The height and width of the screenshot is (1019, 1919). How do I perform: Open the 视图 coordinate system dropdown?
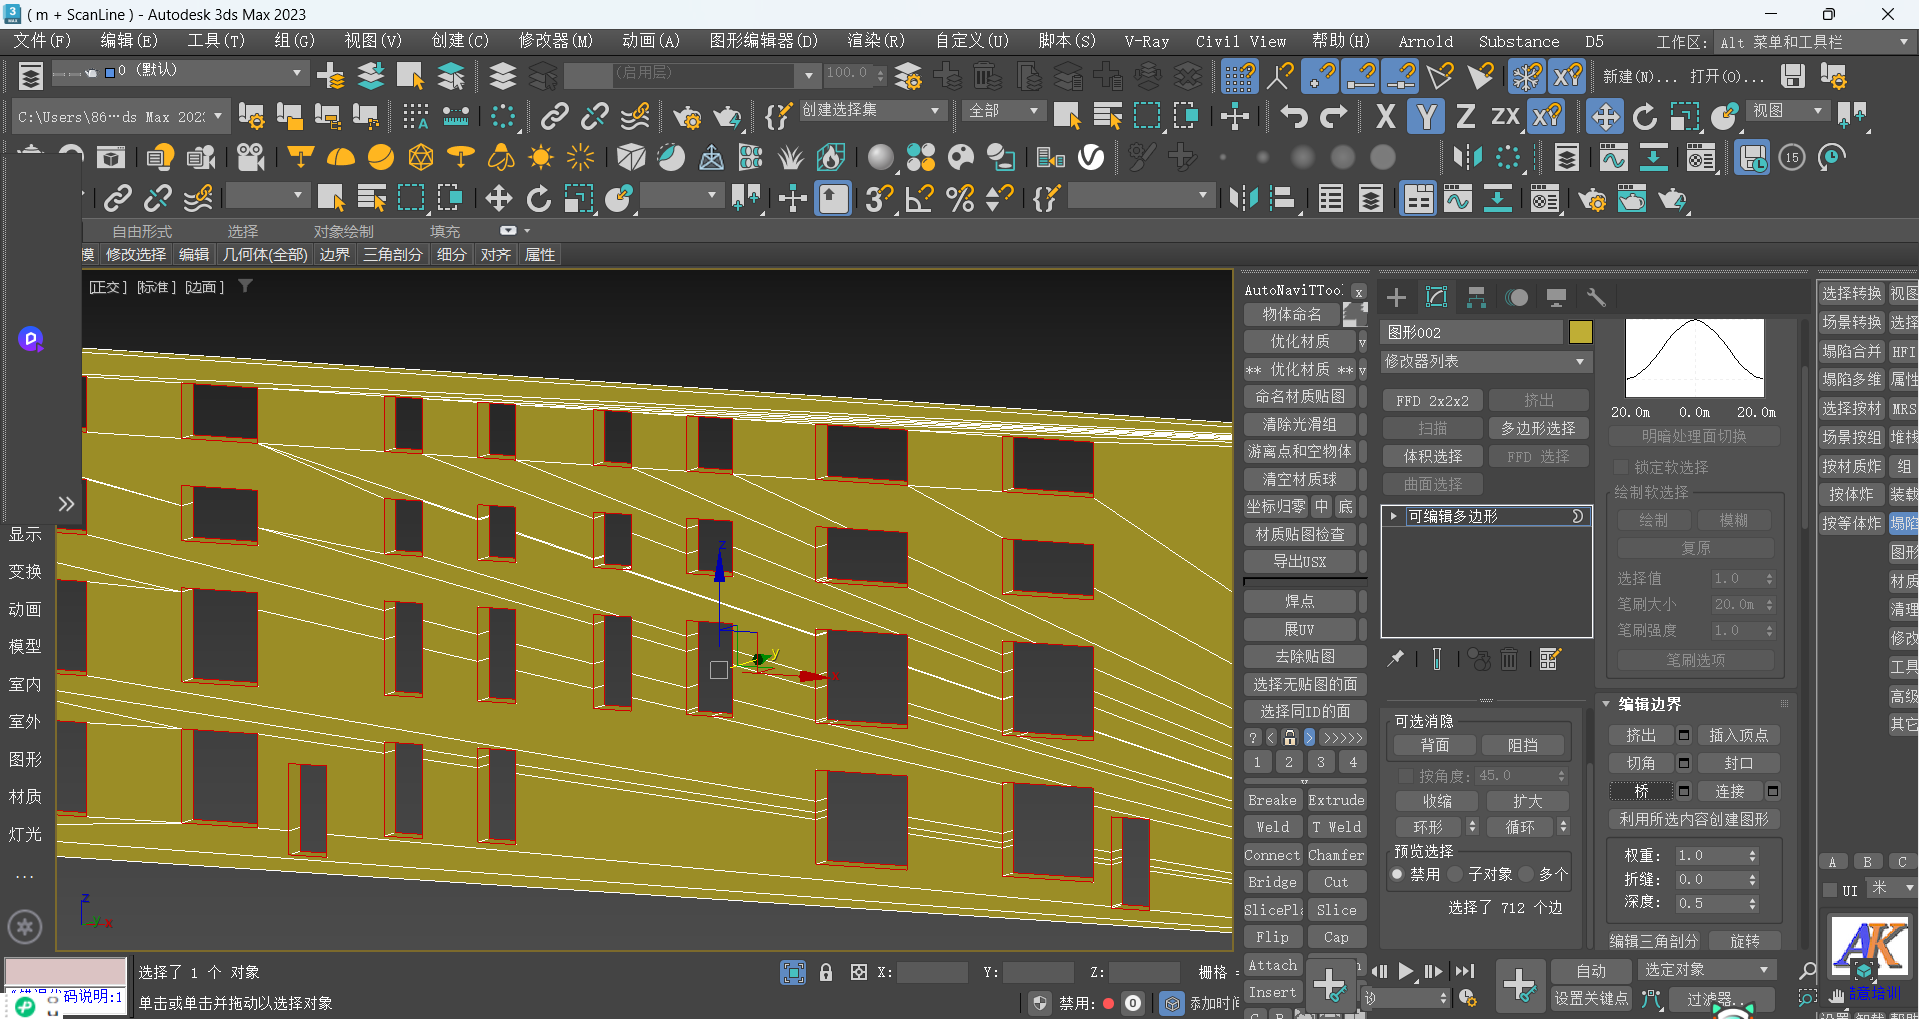click(1789, 110)
